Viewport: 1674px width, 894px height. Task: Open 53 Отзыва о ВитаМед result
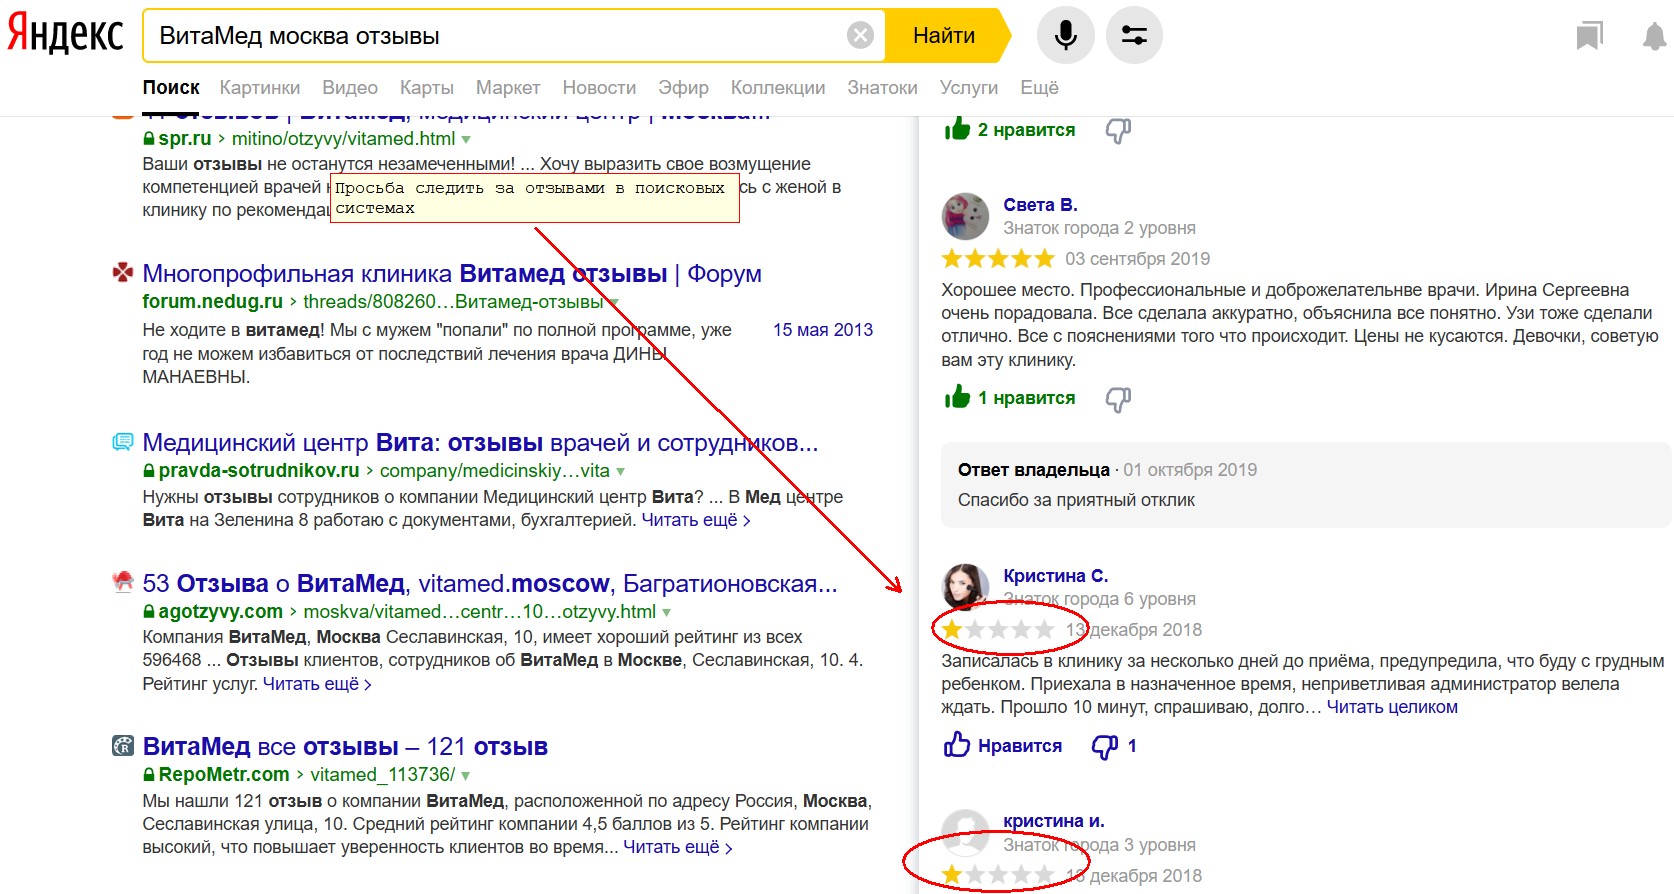pyautogui.click(x=490, y=583)
